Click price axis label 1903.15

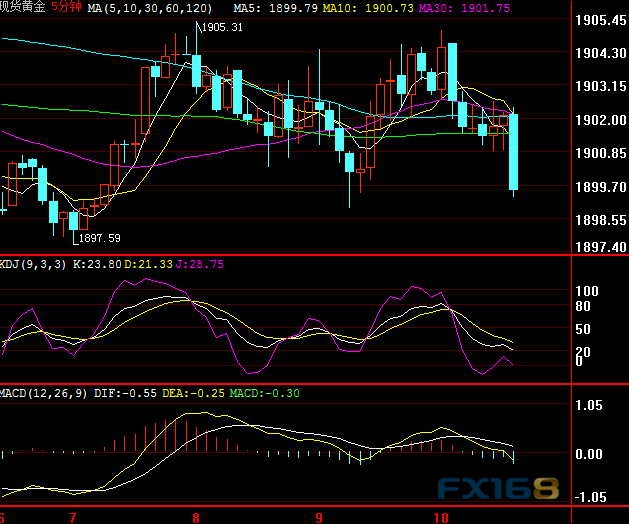tap(601, 86)
